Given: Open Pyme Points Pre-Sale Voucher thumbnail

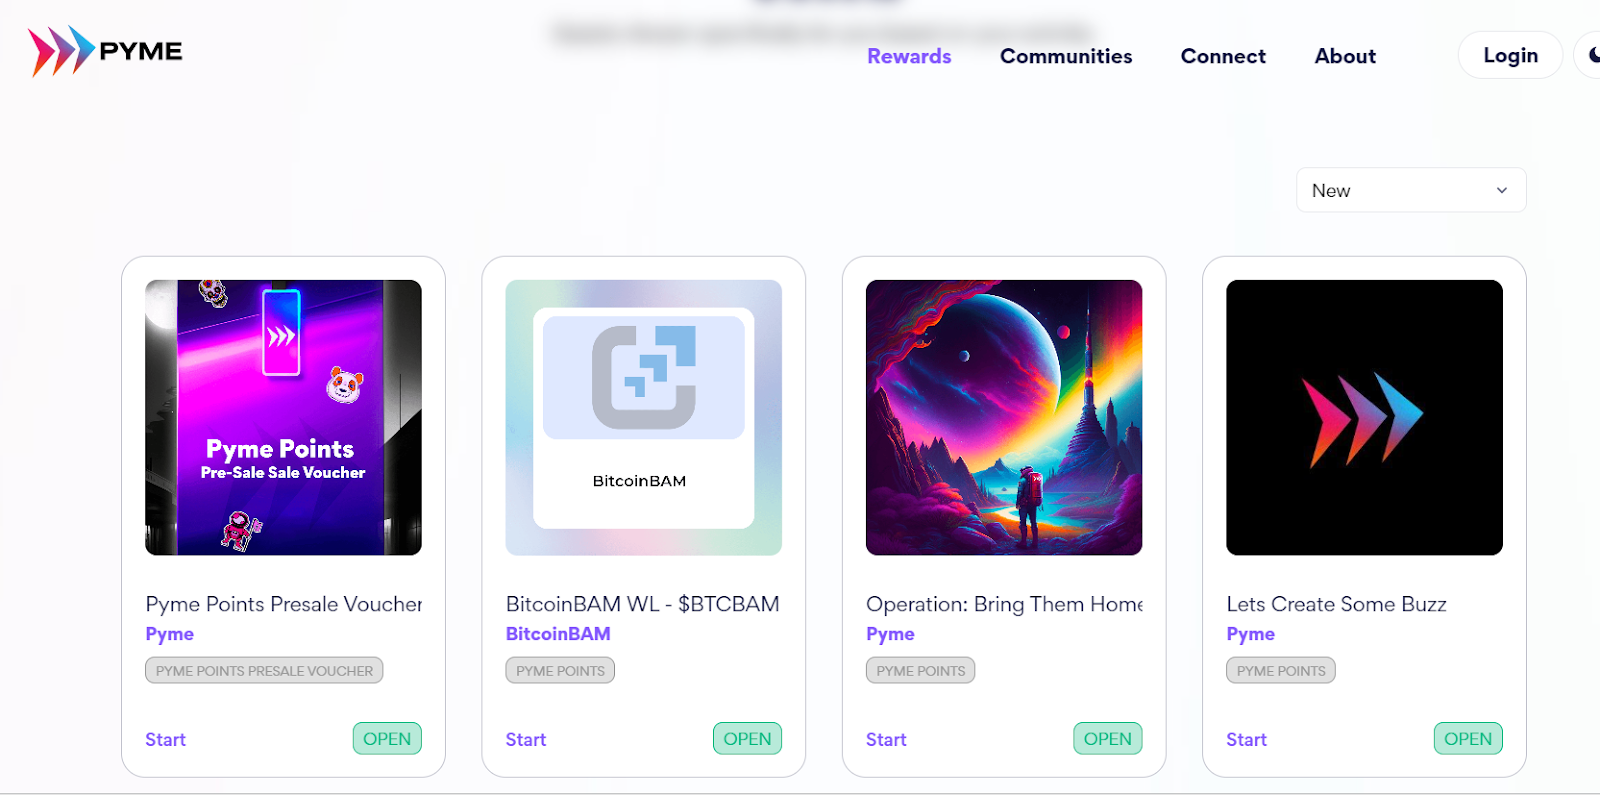Looking at the screenshot, I should (283, 417).
